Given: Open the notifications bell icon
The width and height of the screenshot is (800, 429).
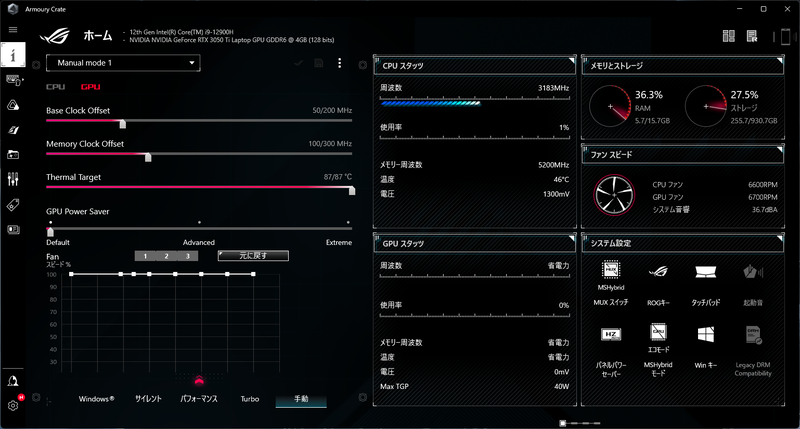Looking at the screenshot, I should (x=13, y=381).
